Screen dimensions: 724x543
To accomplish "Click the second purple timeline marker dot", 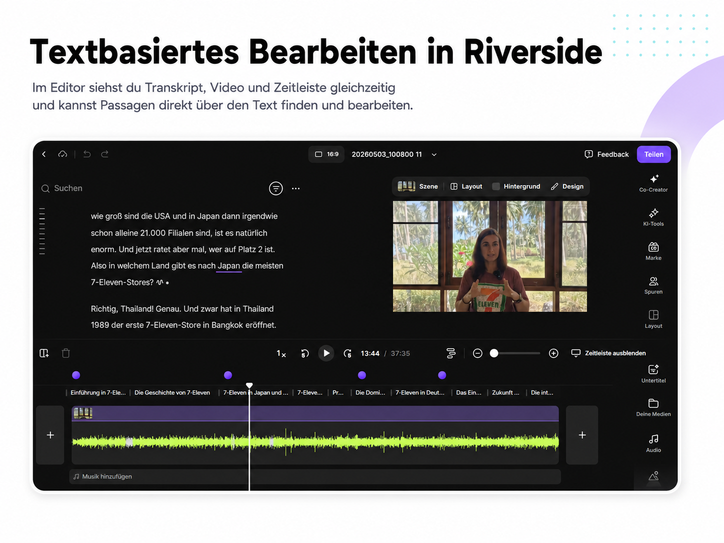I will coord(228,375).
